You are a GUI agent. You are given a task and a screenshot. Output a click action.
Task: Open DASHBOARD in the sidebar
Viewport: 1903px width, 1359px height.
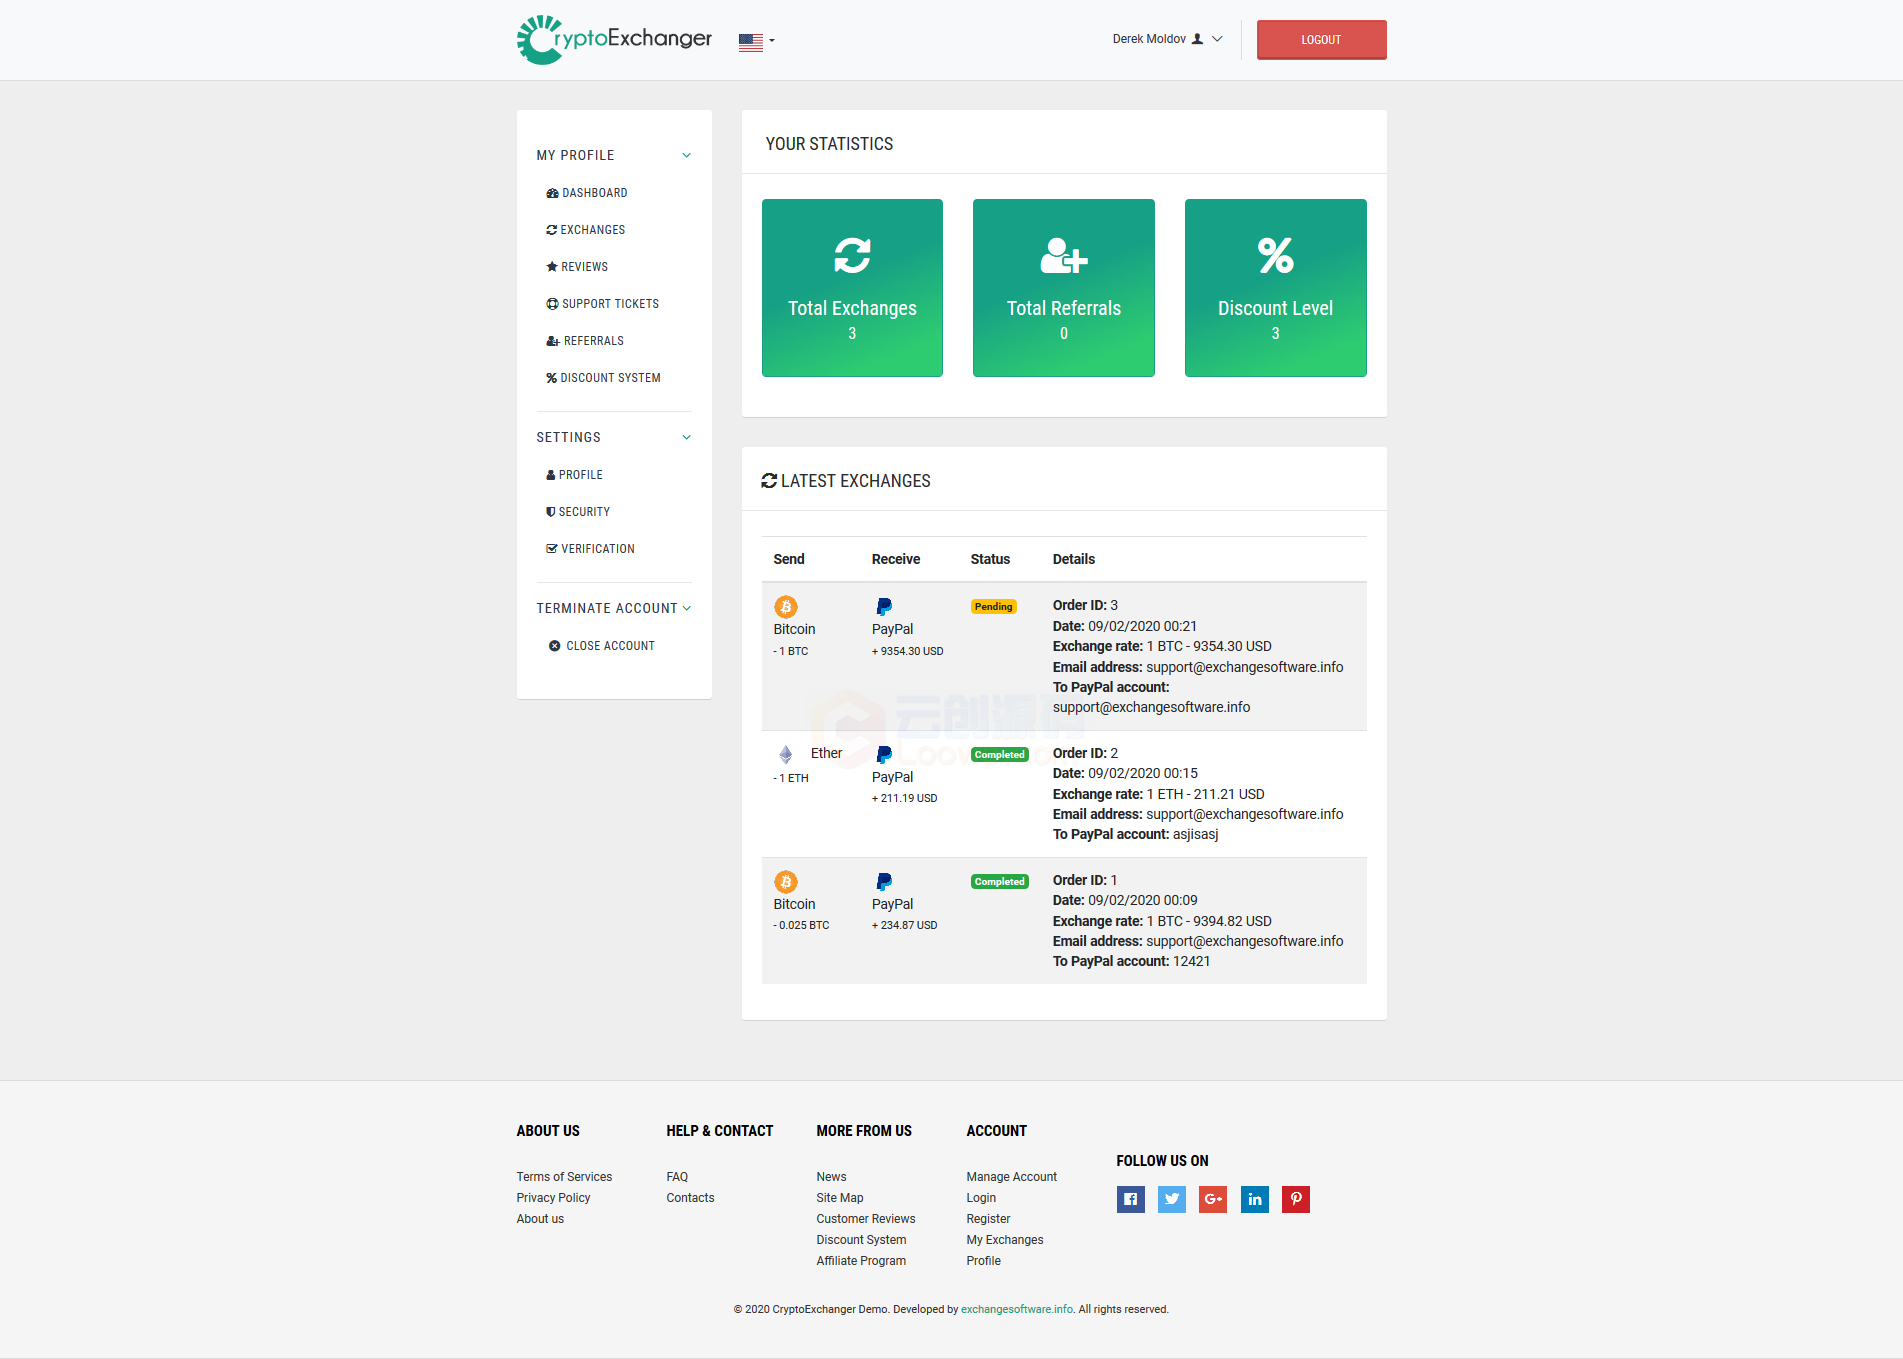tap(587, 193)
